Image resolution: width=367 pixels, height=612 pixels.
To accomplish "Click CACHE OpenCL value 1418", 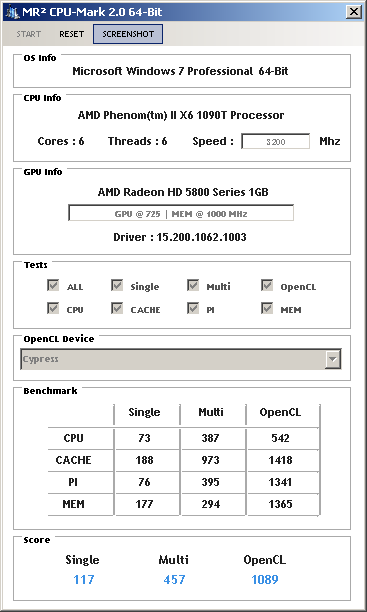I will [280, 460].
